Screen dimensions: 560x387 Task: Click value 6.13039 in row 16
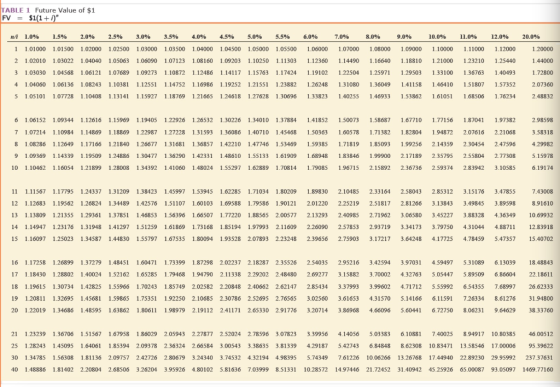point(505,262)
